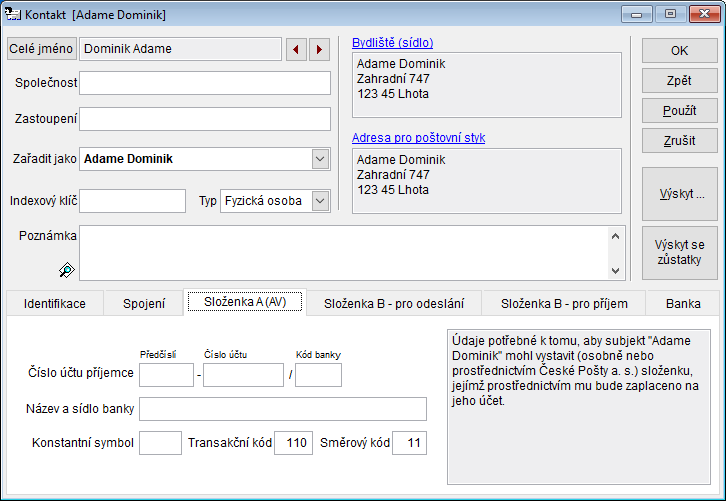The height and width of the screenshot is (501, 726).
Task: Click into the Společnost field
Action: tap(205, 82)
